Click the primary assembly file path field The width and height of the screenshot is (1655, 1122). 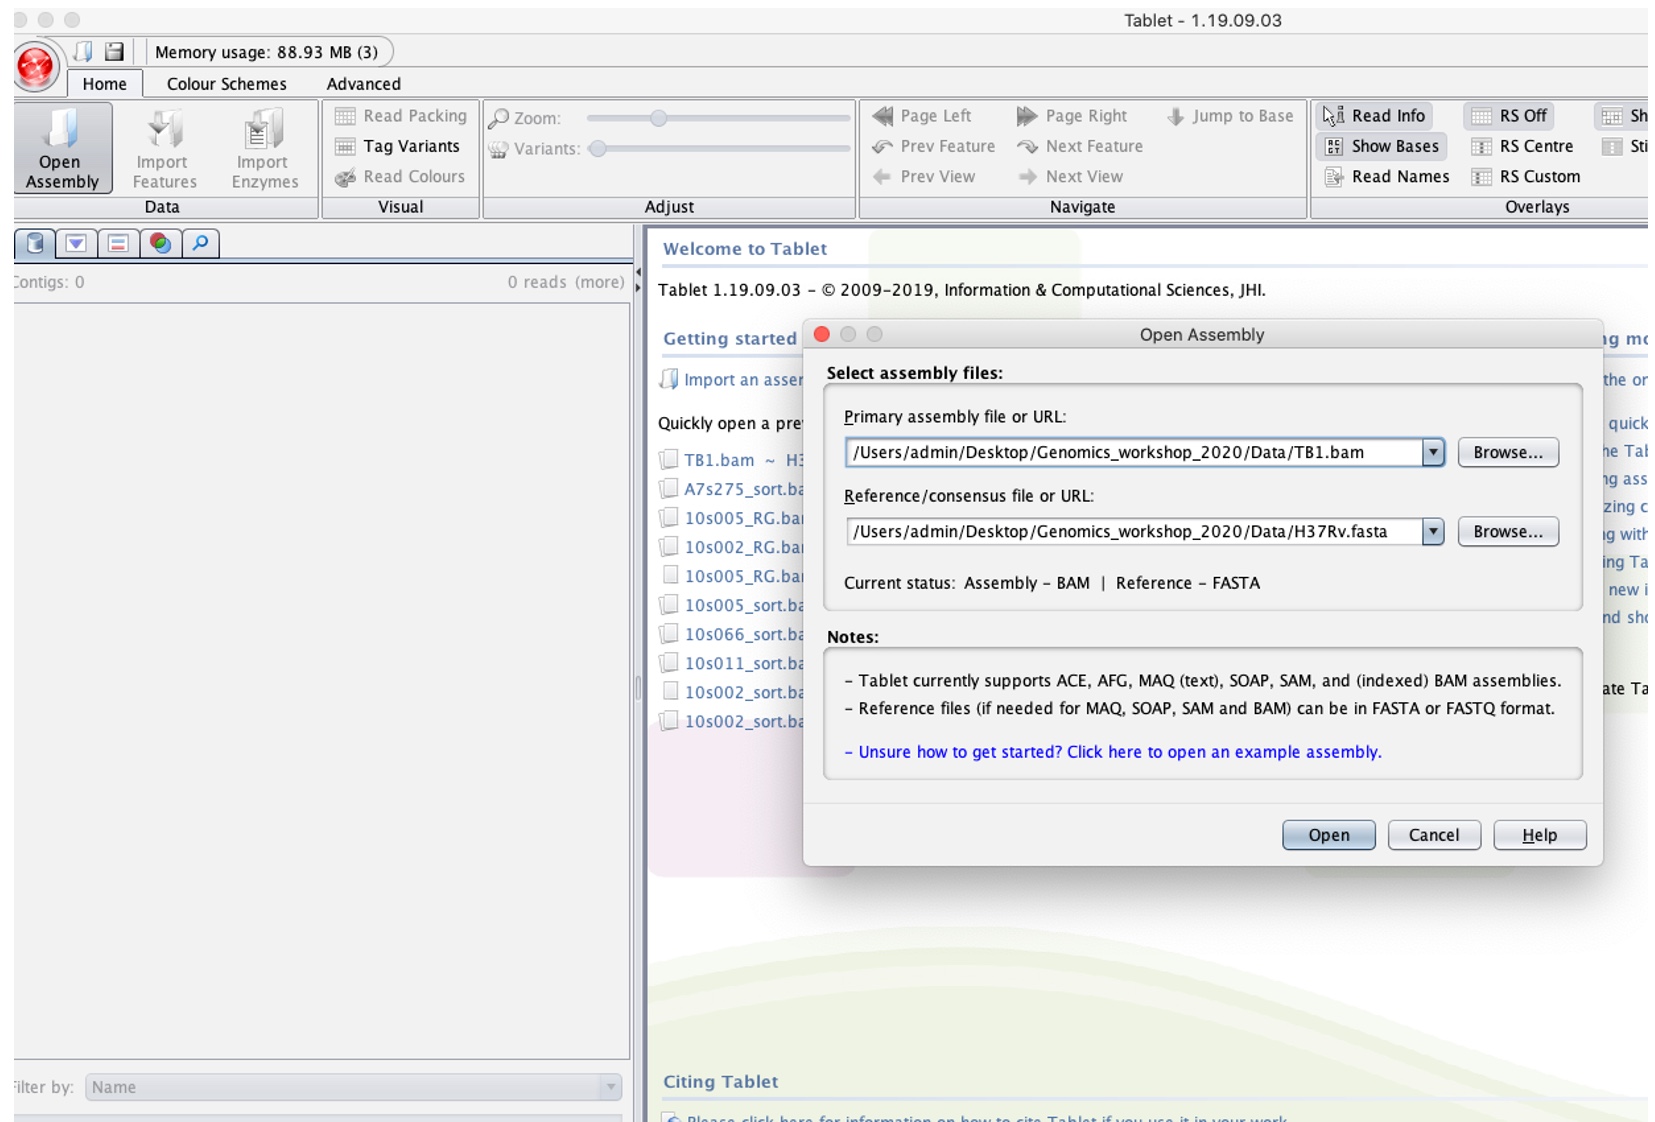(x=1133, y=453)
